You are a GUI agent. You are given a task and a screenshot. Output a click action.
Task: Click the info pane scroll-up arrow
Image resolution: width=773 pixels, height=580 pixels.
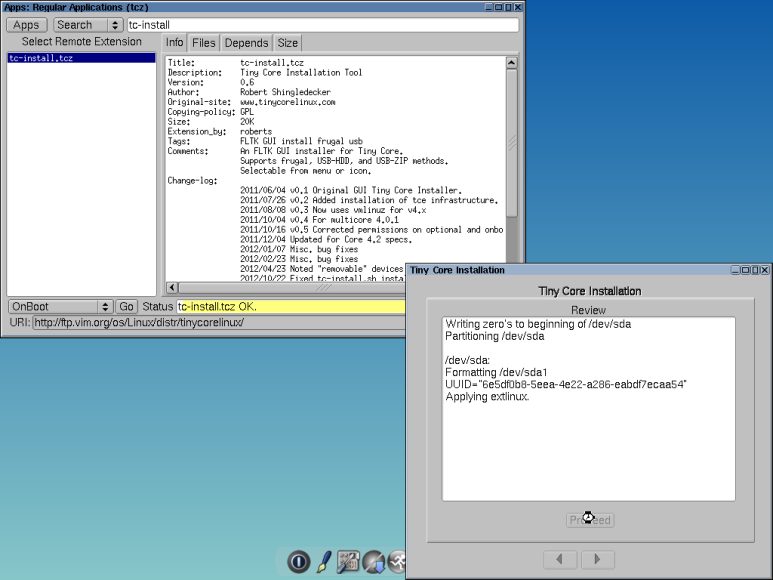click(x=512, y=63)
